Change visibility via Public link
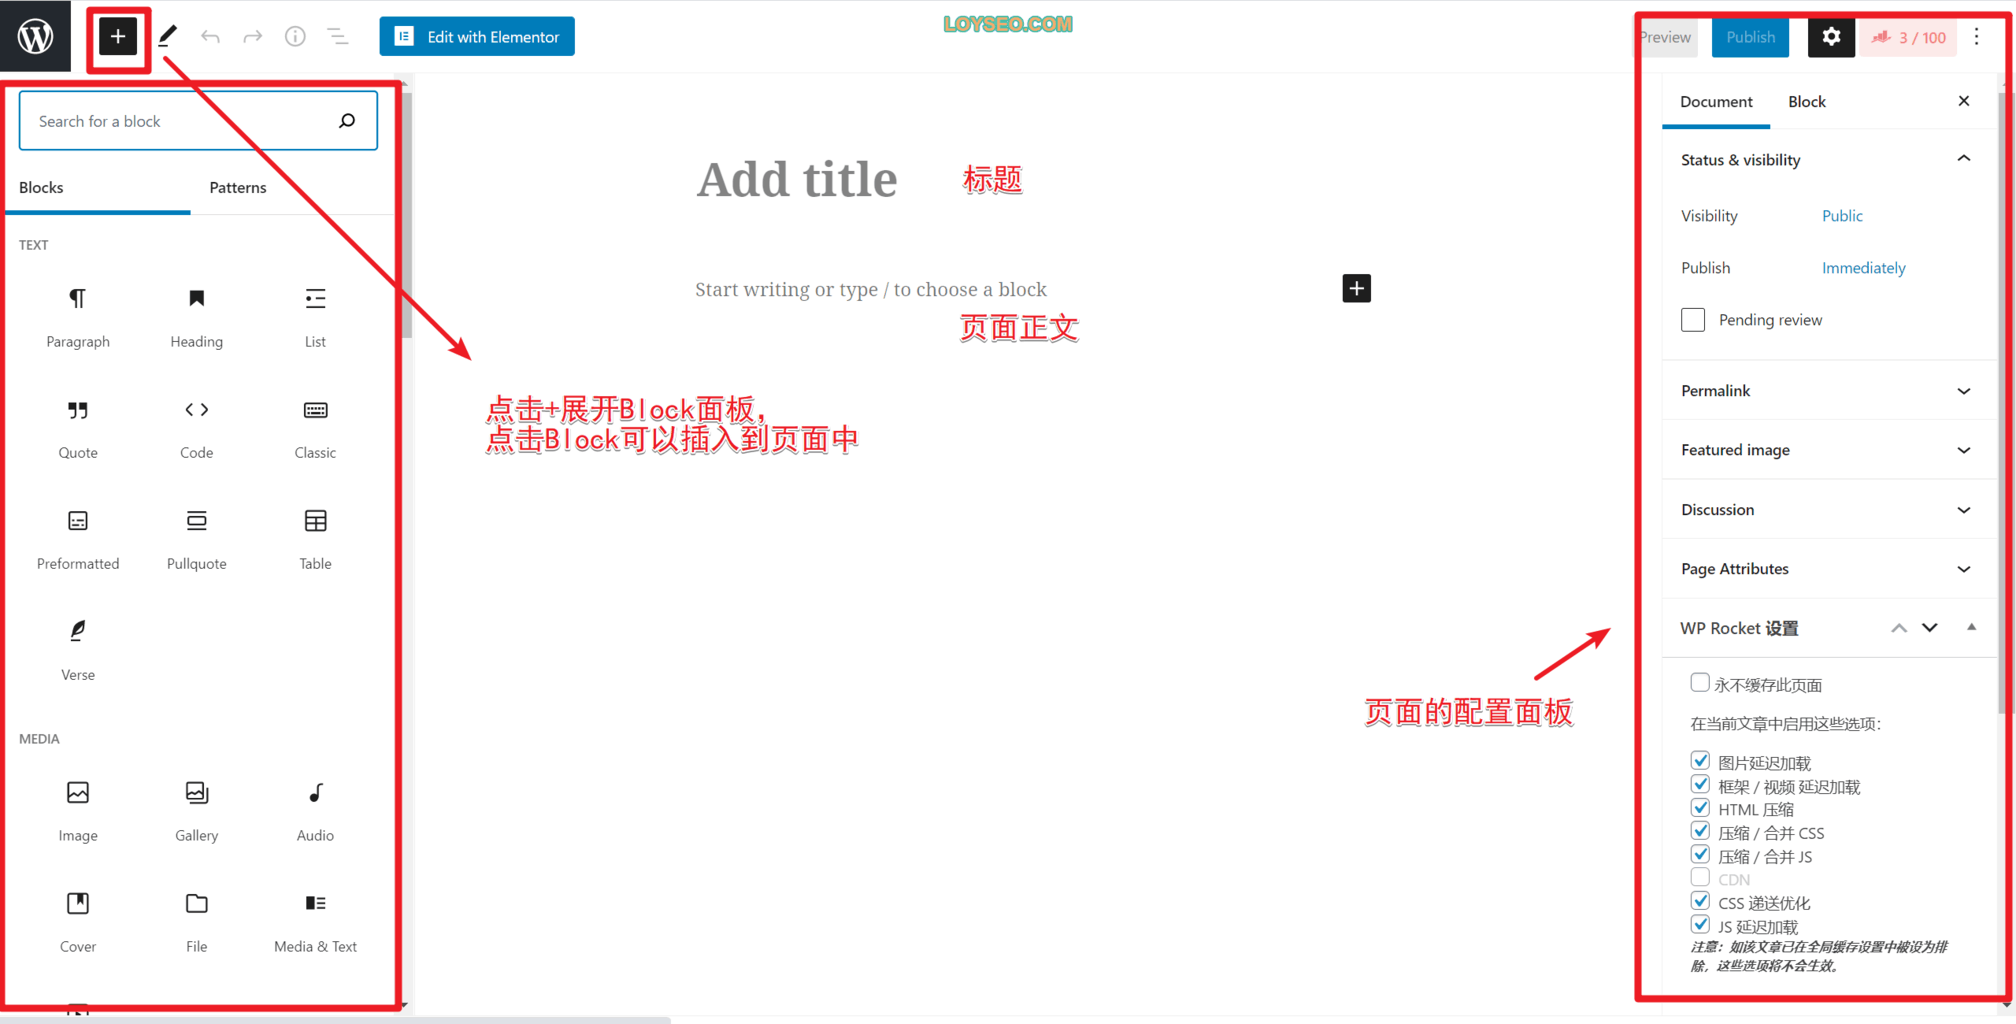This screenshot has width=2016, height=1024. pyautogui.click(x=1842, y=216)
